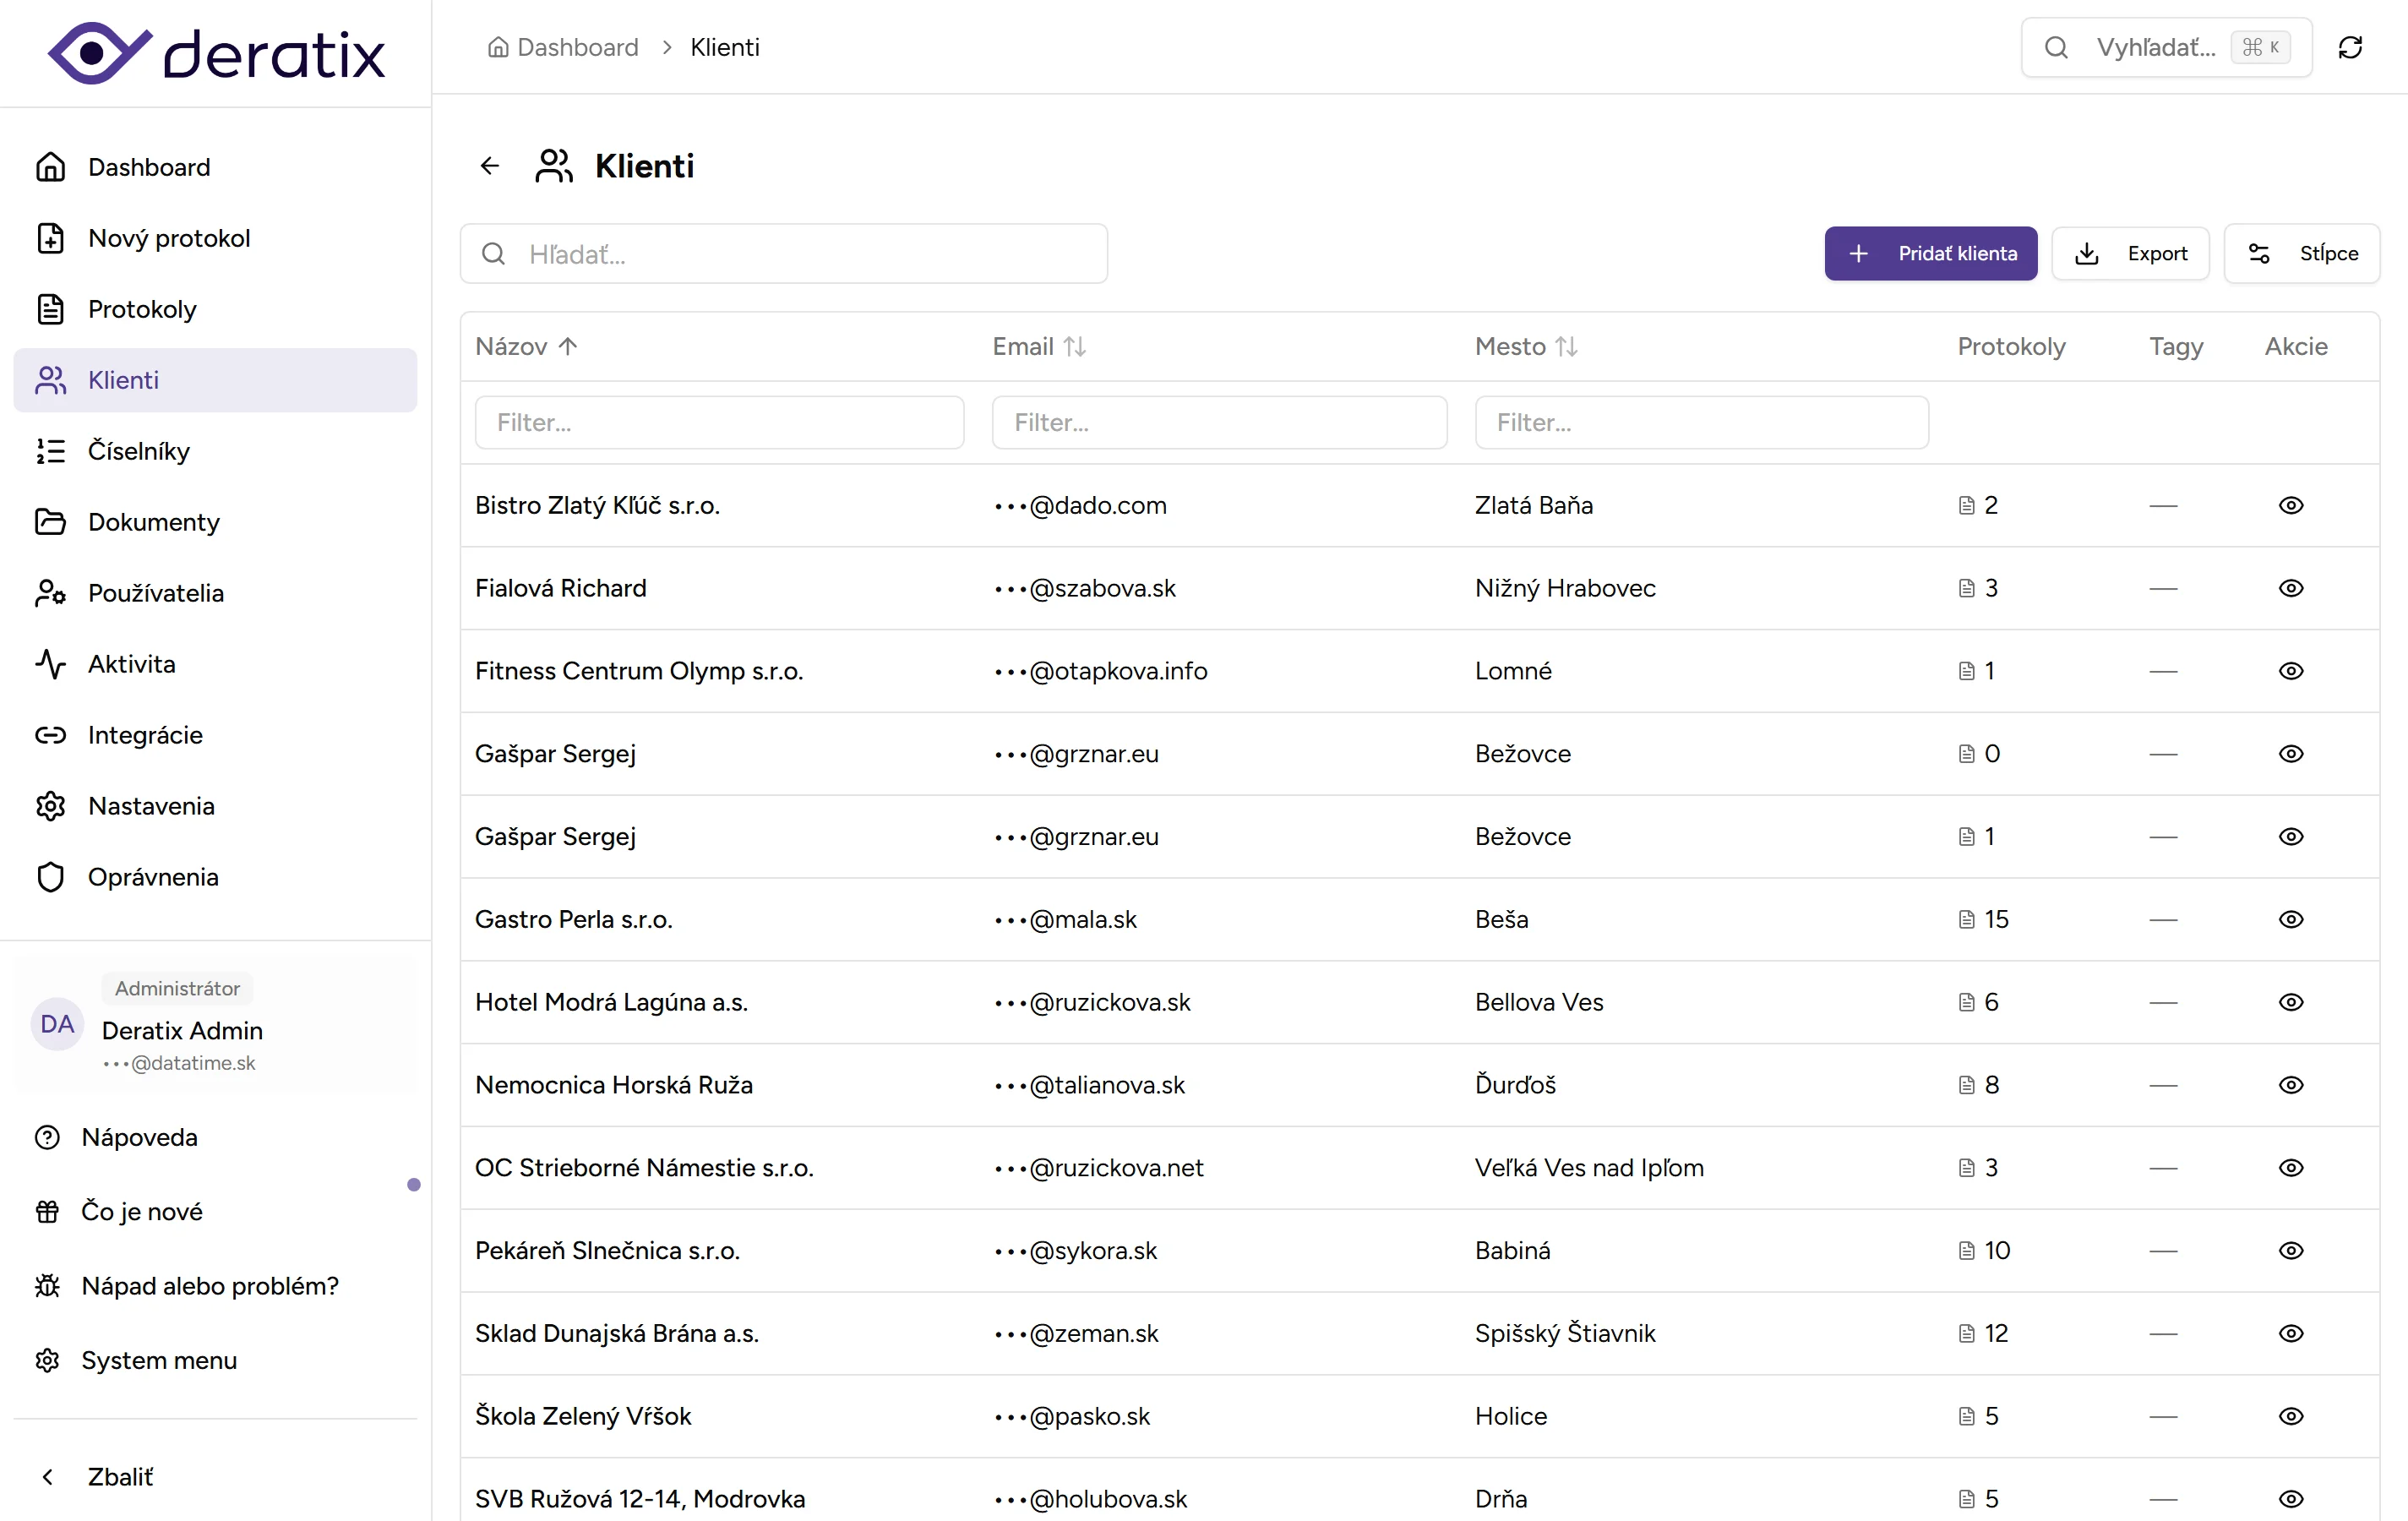The image size is (2408, 1521).
Task: Click eye icon for Škola Zelený Vŕšok
Action: pos(2290,1416)
